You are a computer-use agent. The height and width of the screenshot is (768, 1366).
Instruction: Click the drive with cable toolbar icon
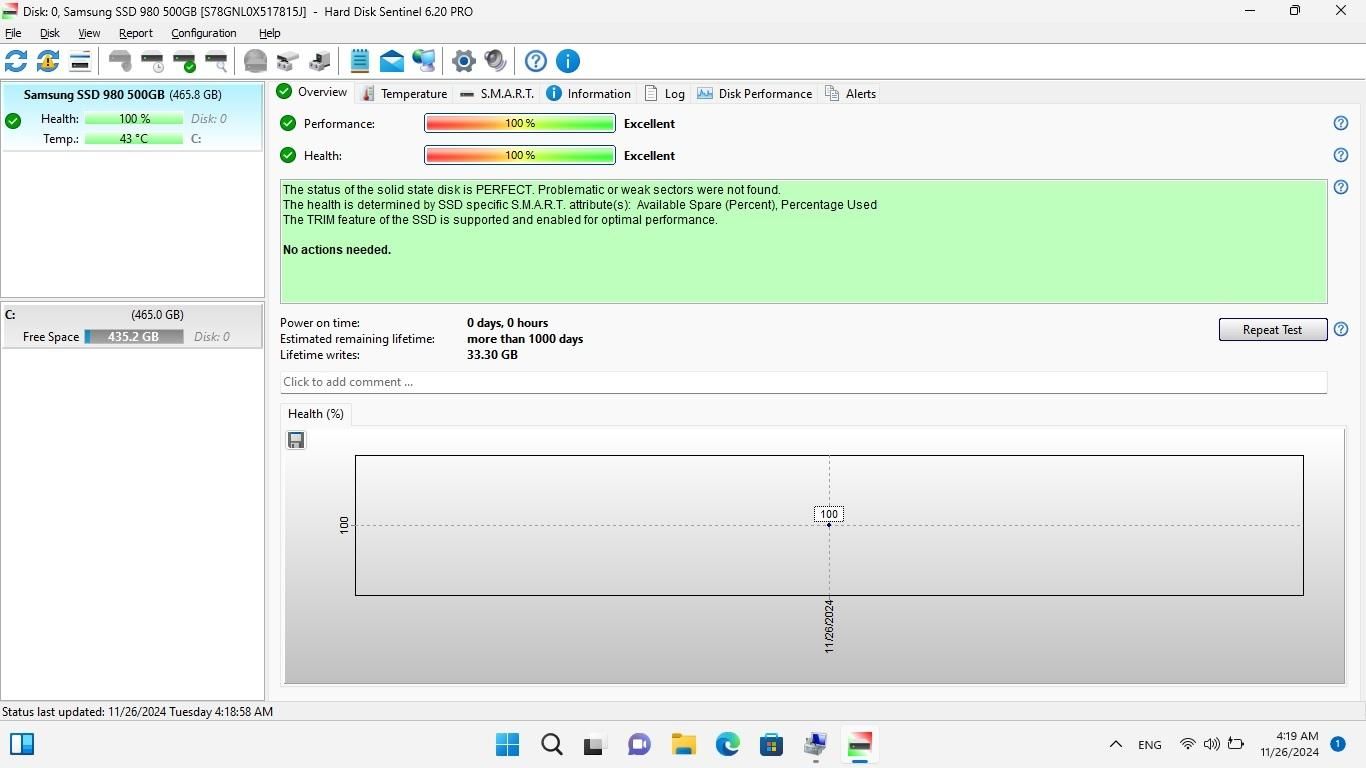tap(320, 61)
